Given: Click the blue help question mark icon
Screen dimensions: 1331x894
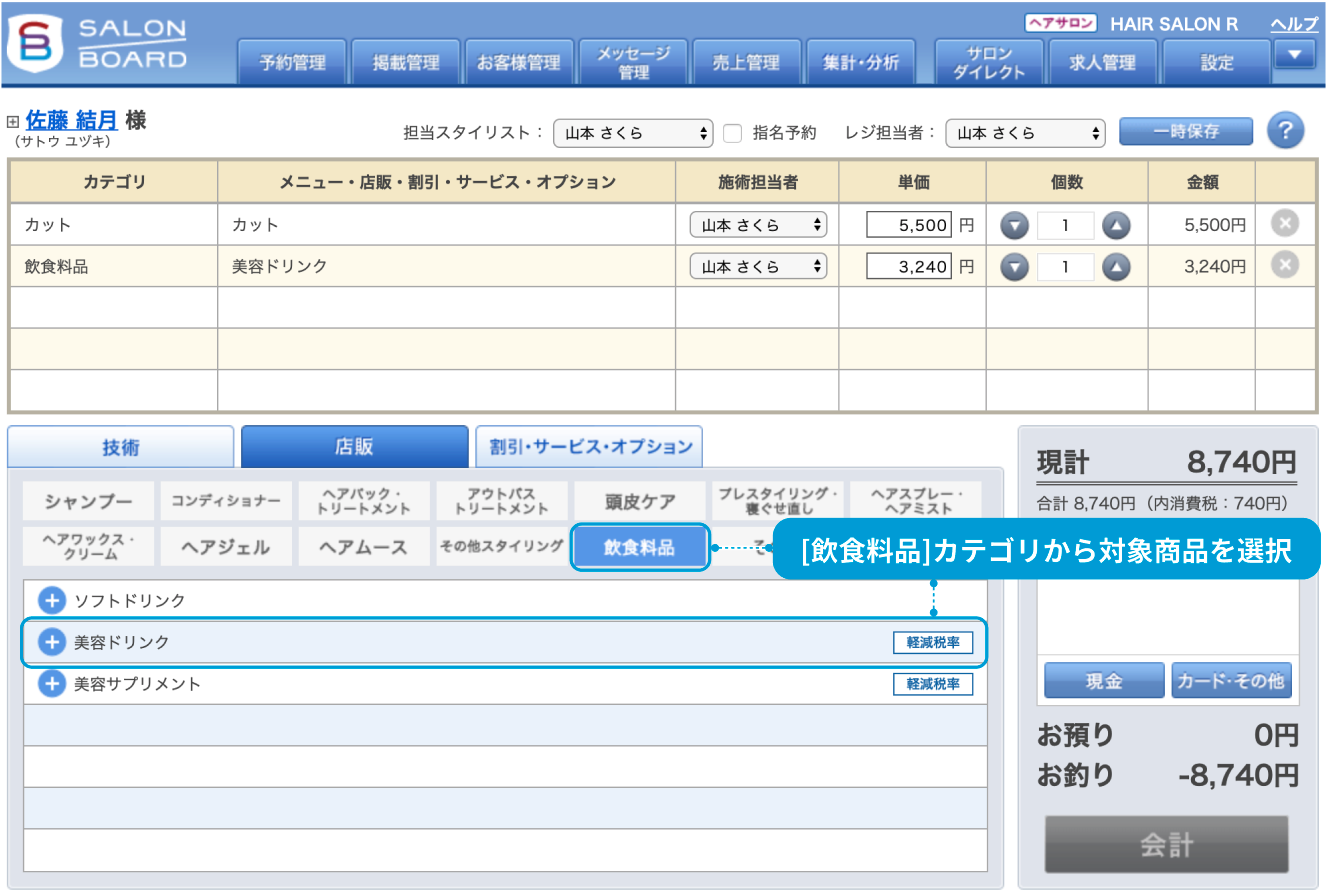Looking at the screenshot, I should pos(1286,131).
